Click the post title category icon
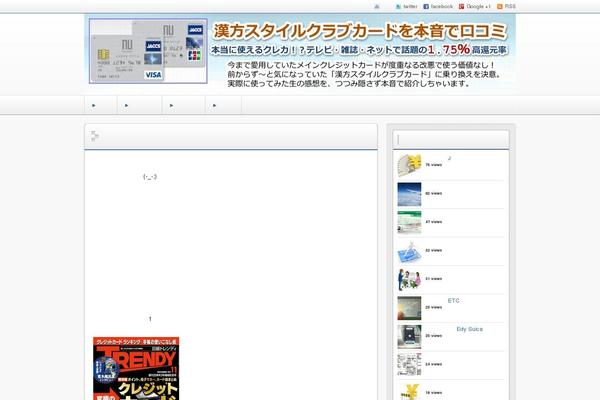The height and width of the screenshot is (400, 600). [x=95, y=136]
